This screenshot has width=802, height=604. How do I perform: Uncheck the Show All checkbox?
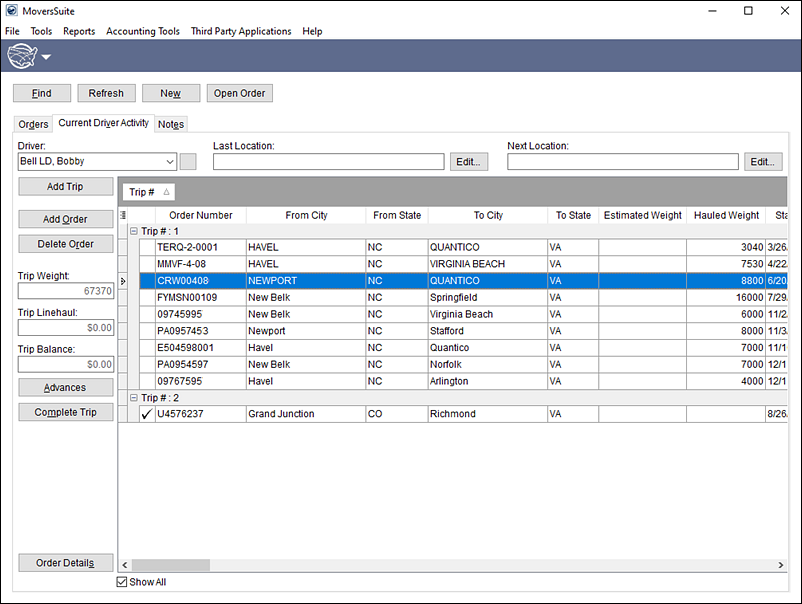tap(122, 581)
